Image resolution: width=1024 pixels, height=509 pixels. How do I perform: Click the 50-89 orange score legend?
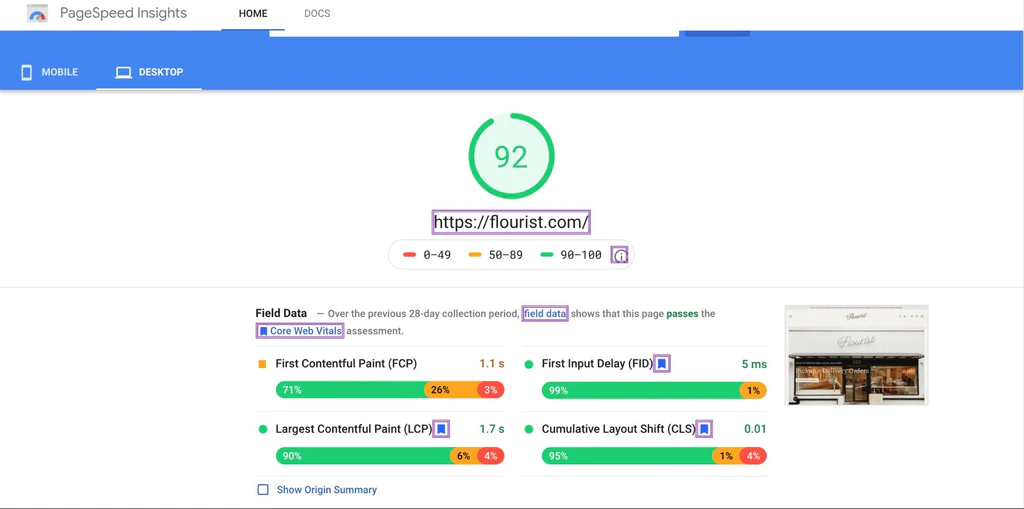coord(496,255)
